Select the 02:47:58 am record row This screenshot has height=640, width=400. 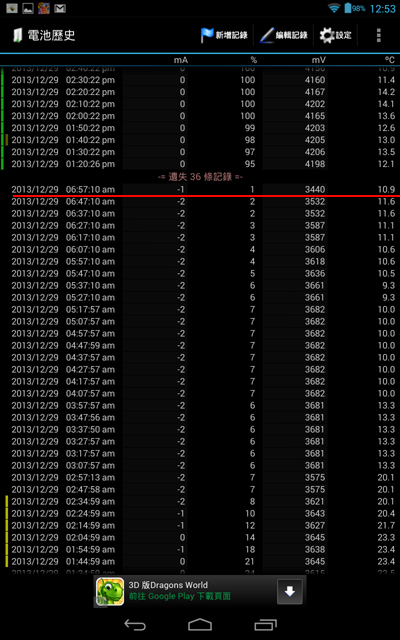200,489
